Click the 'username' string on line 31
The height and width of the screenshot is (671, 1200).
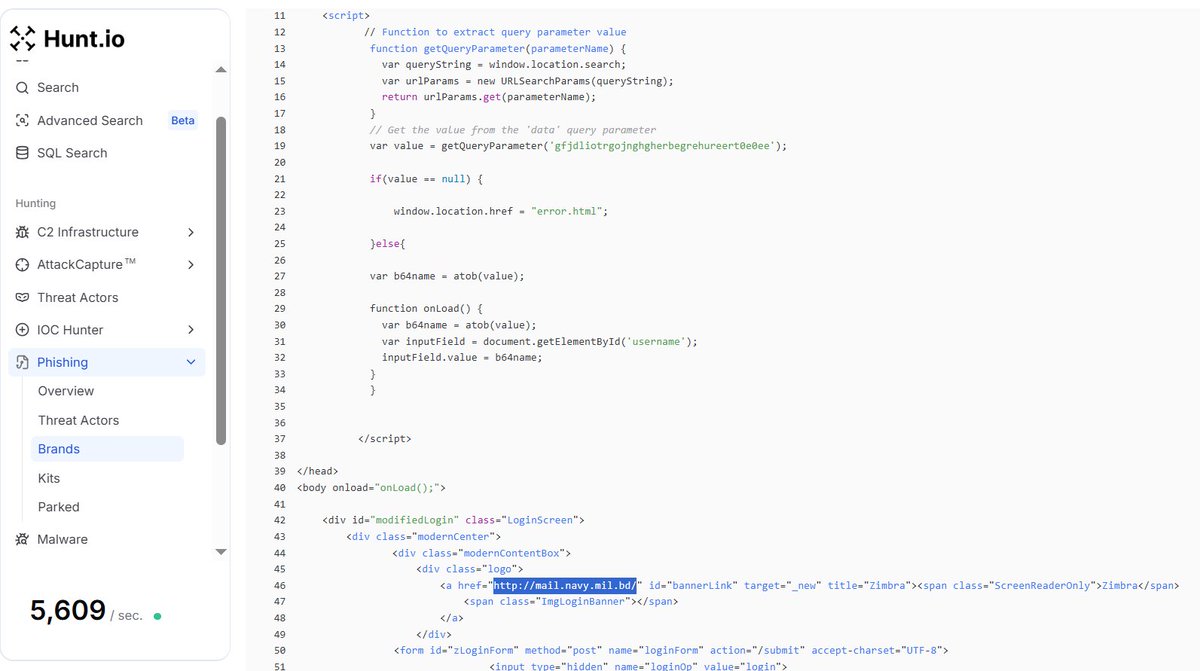click(655, 341)
